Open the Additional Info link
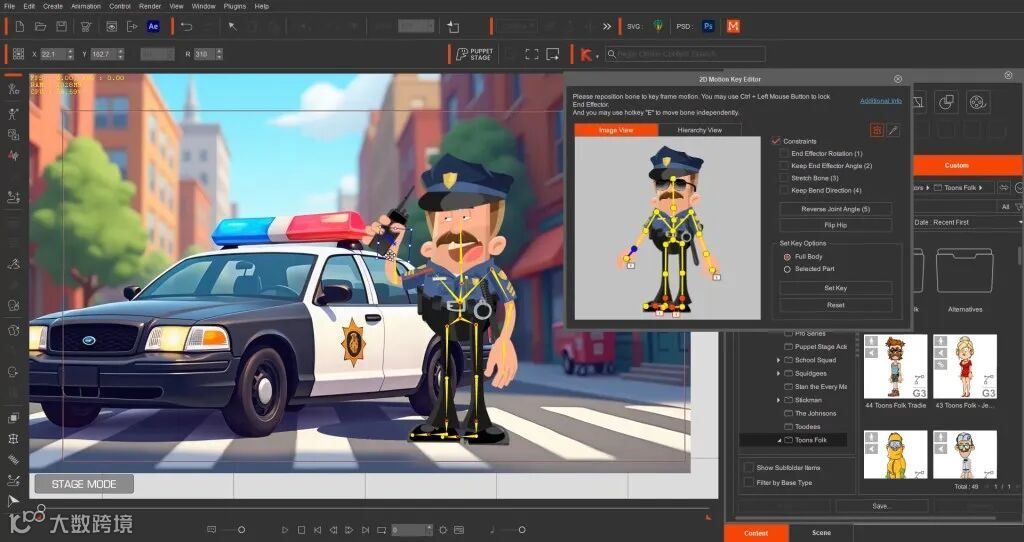Image resolution: width=1024 pixels, height=542 pixels. 880,101
